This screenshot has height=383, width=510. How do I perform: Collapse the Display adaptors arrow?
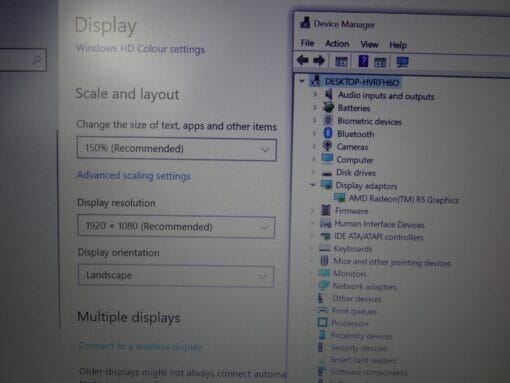coord(313,185)
